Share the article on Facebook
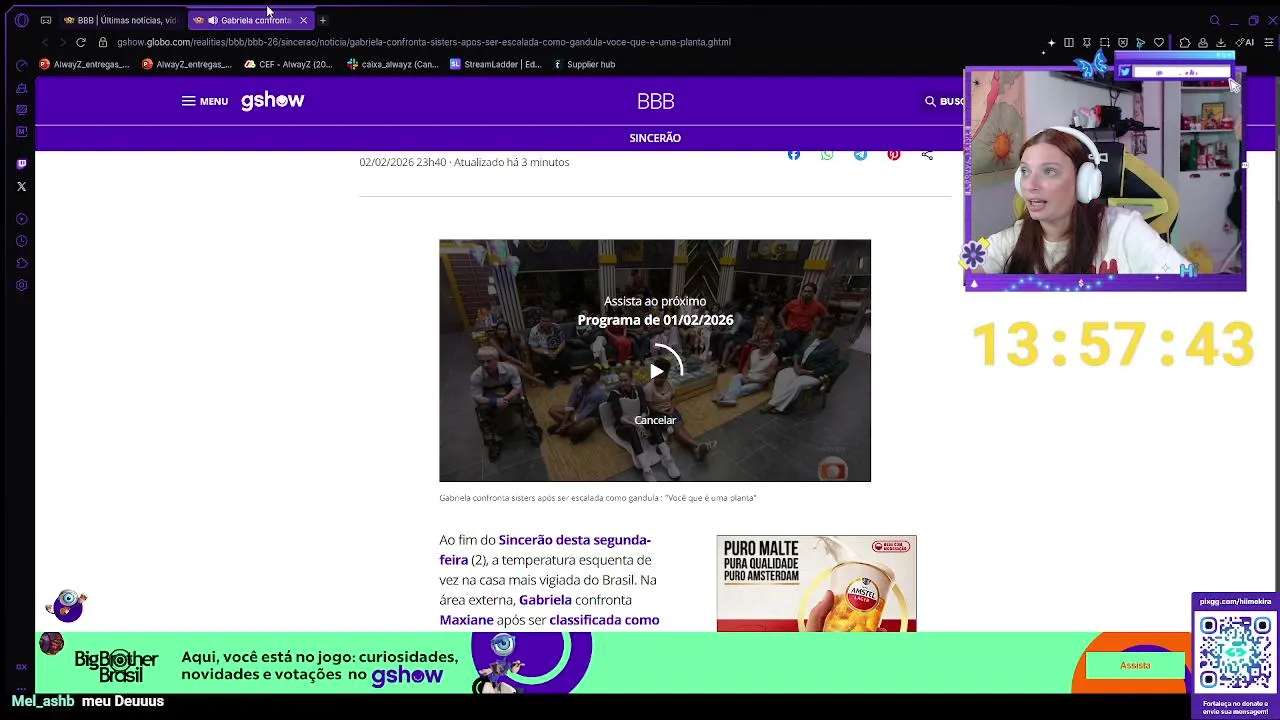Screen dimensions: 1280x720 coord(794,154)
